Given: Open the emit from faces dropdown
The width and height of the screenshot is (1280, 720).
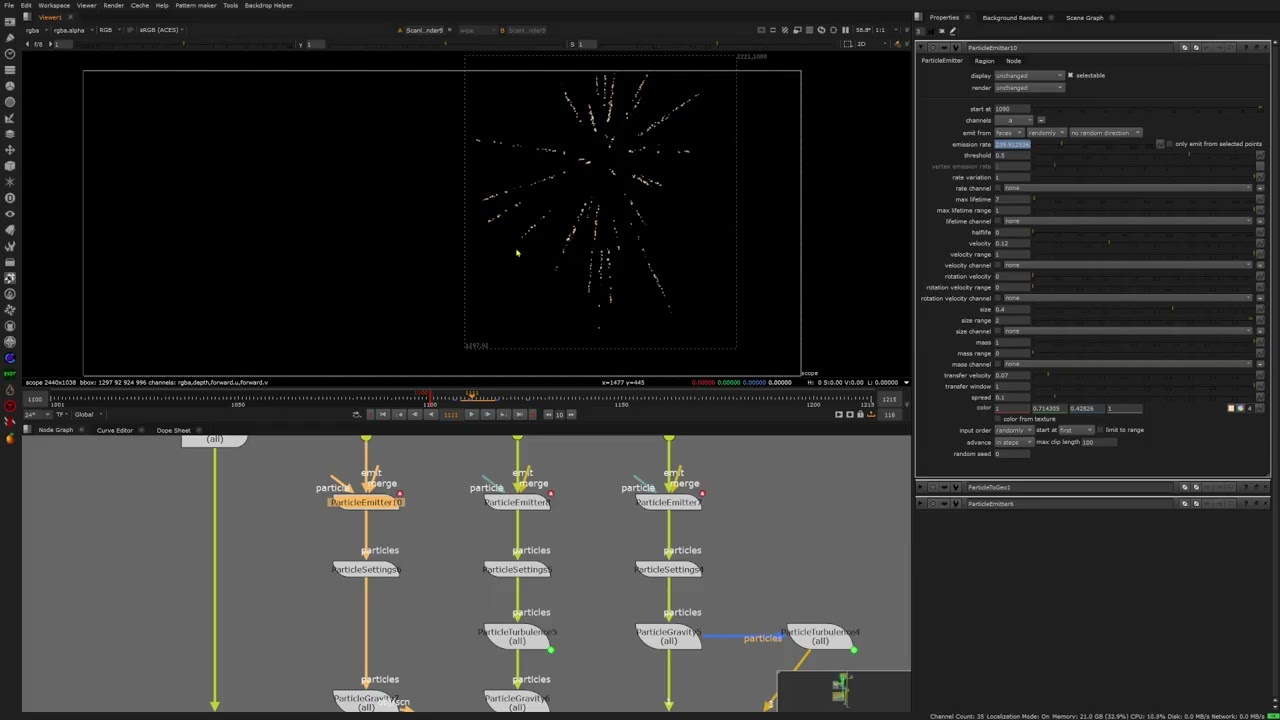Looking at the screenshot, I should click(1008, 133).
